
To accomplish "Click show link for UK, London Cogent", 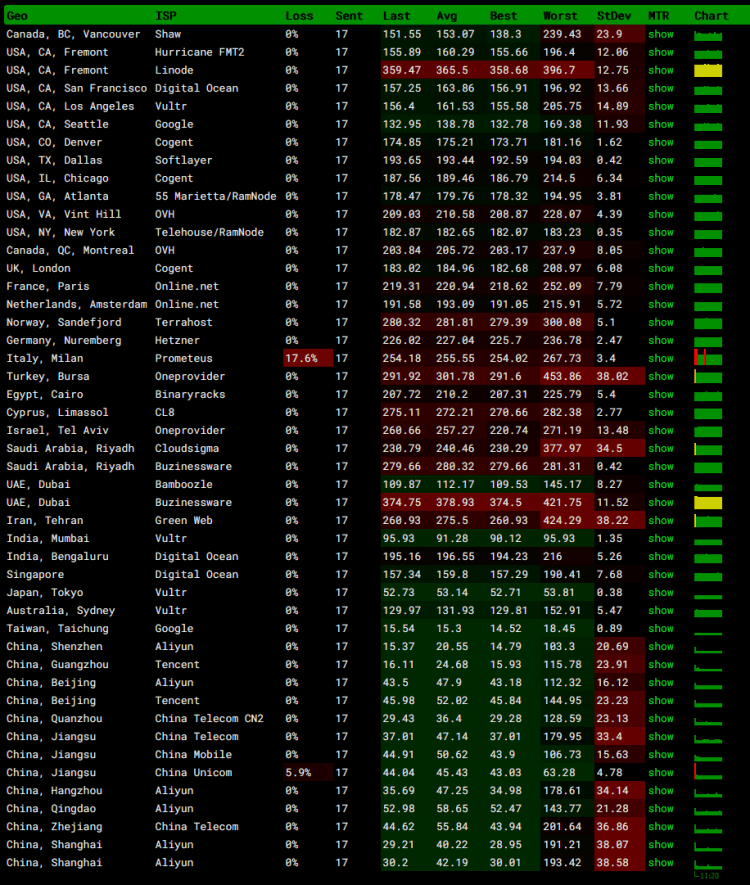I will click(x=661, y=269).
